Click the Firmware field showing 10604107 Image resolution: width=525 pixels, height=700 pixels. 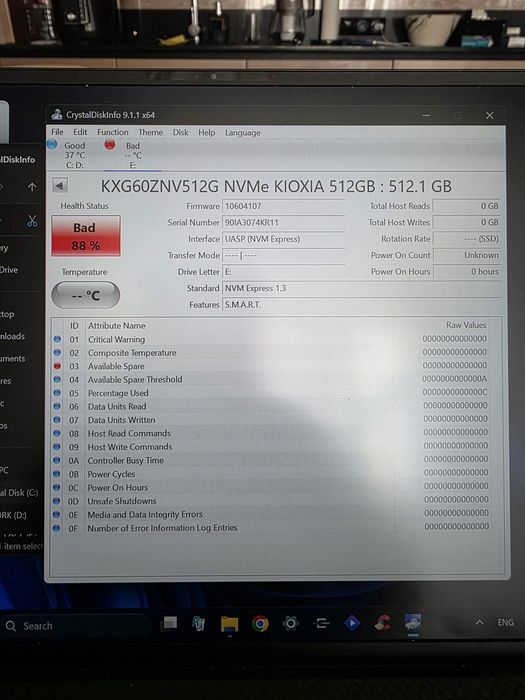(x=283, y=206)
